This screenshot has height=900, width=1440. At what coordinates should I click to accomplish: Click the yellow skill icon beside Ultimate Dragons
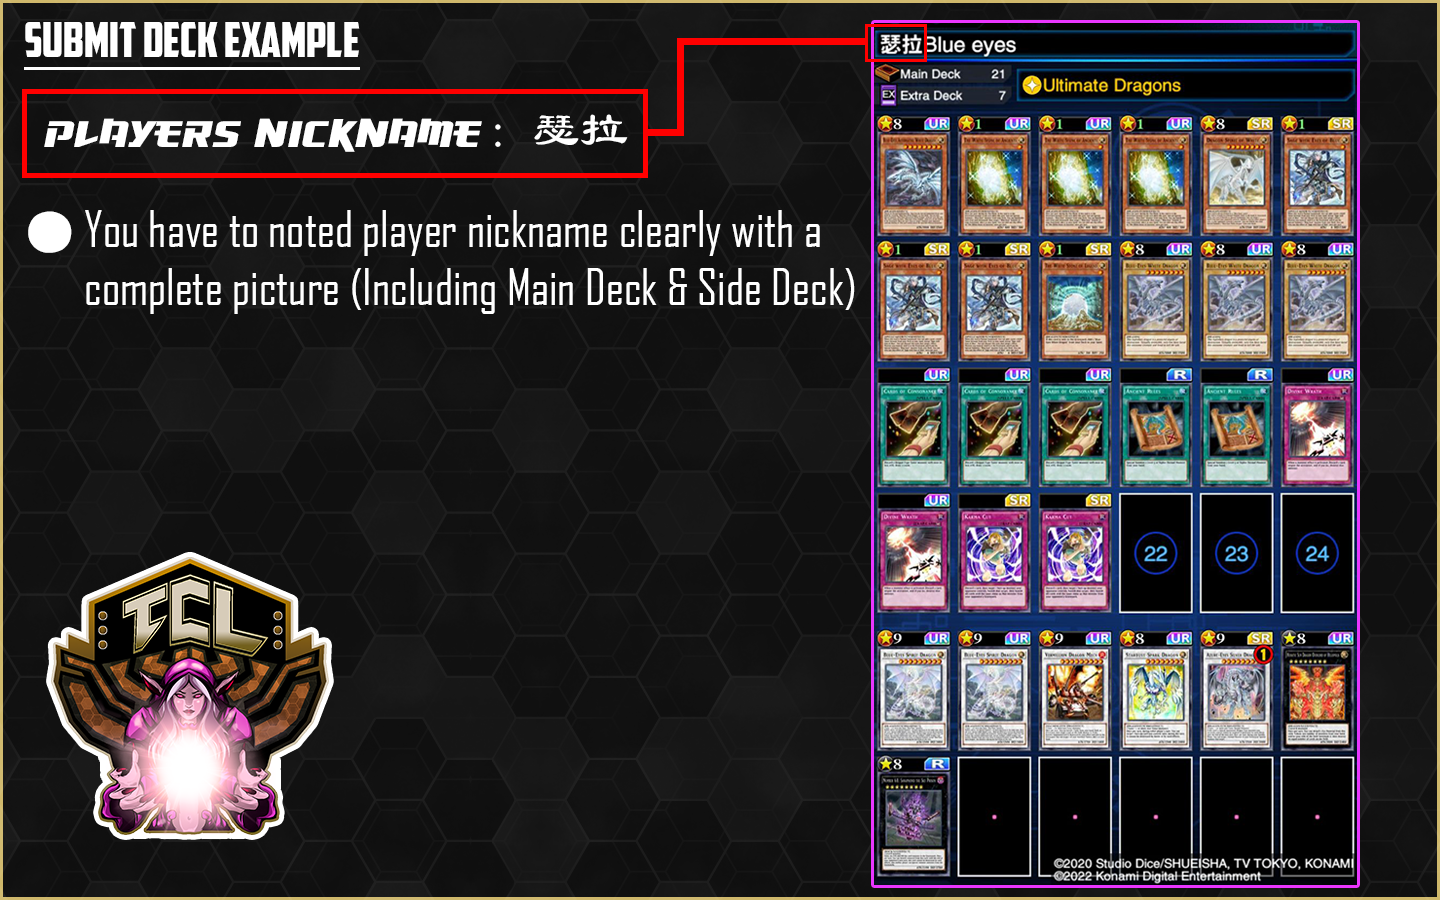pyautogui.click(x=1032, y=85)
